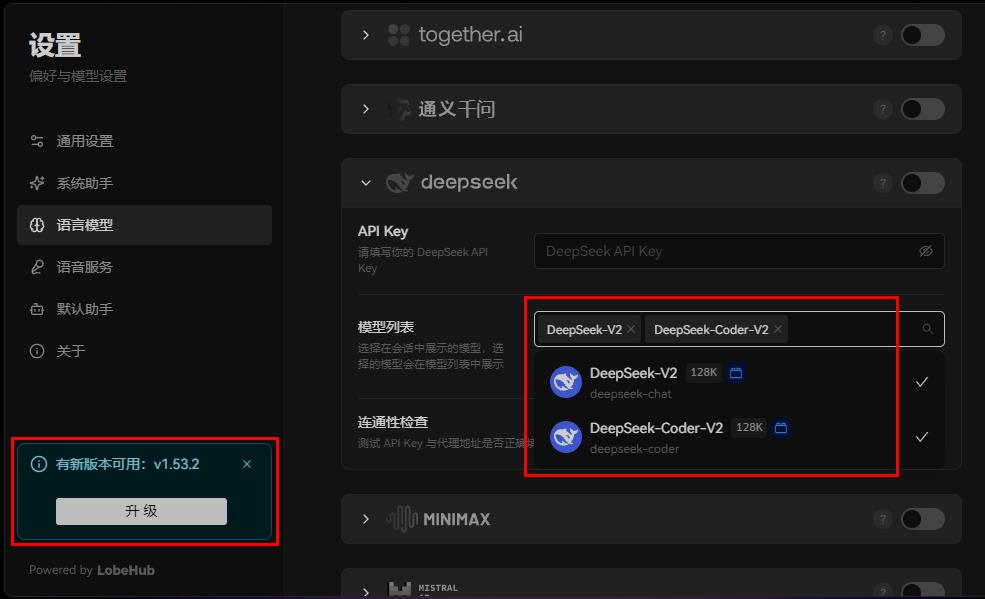Remove the DeepSeek-Coder-V2 tag
Screen dimensions: 985x599
tap(778, 329)
